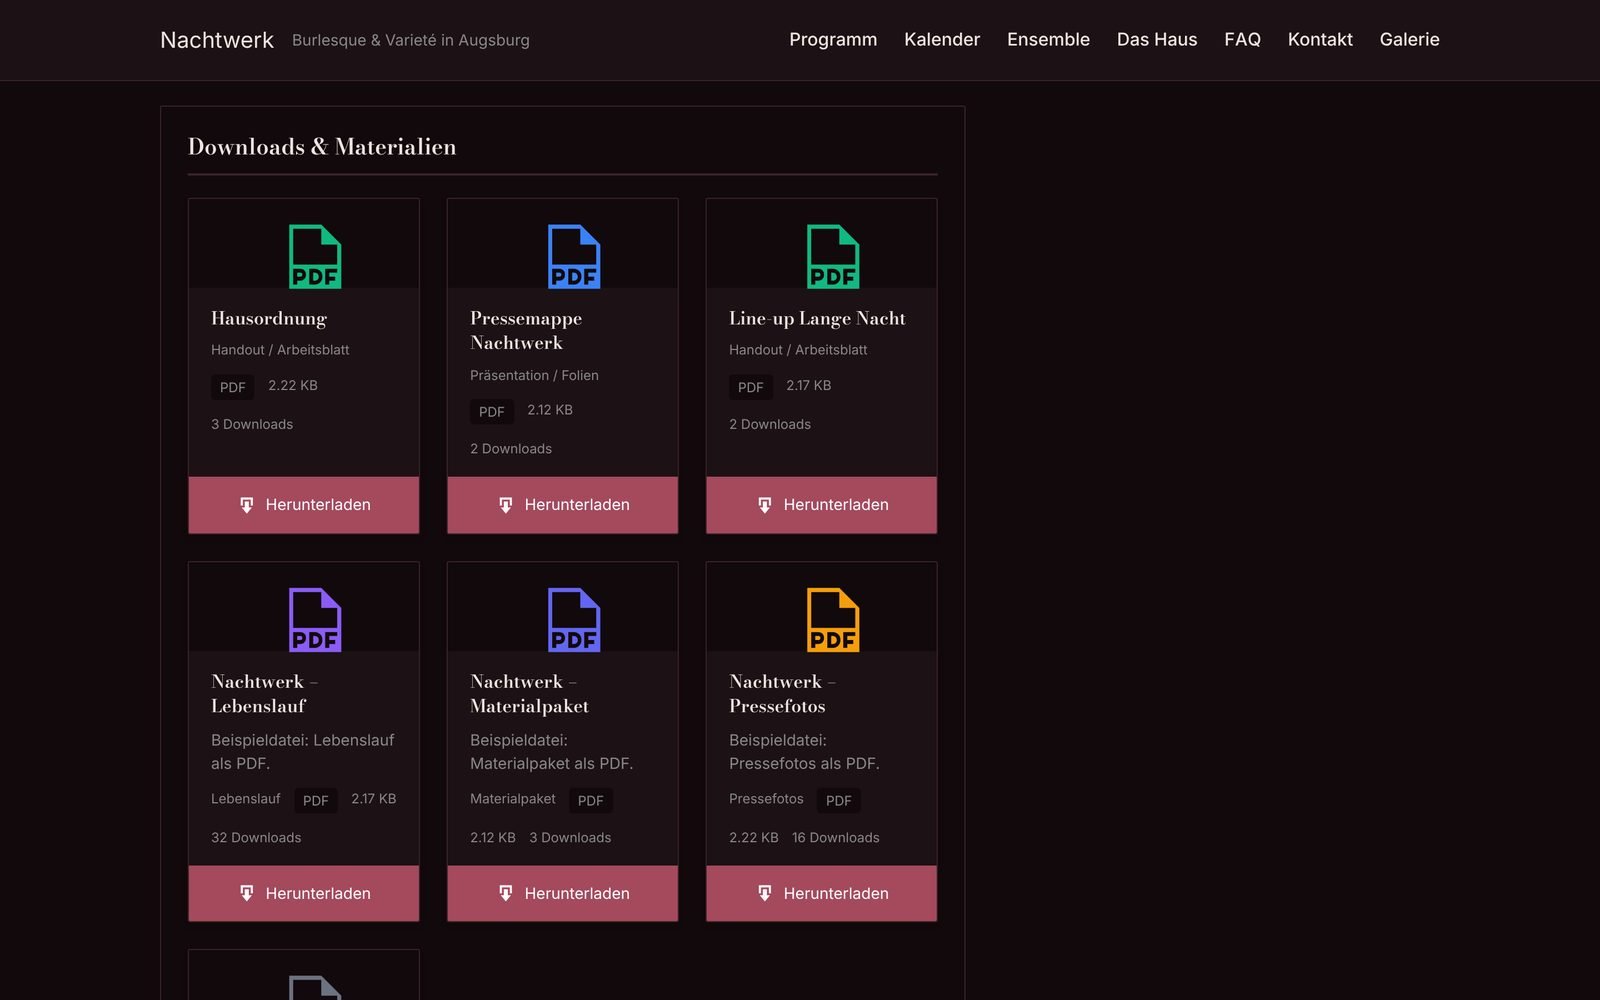Screen dimensions: 1600x1000
Task: Click the Pressemappe Nachtwerk title
Action: 526,331
